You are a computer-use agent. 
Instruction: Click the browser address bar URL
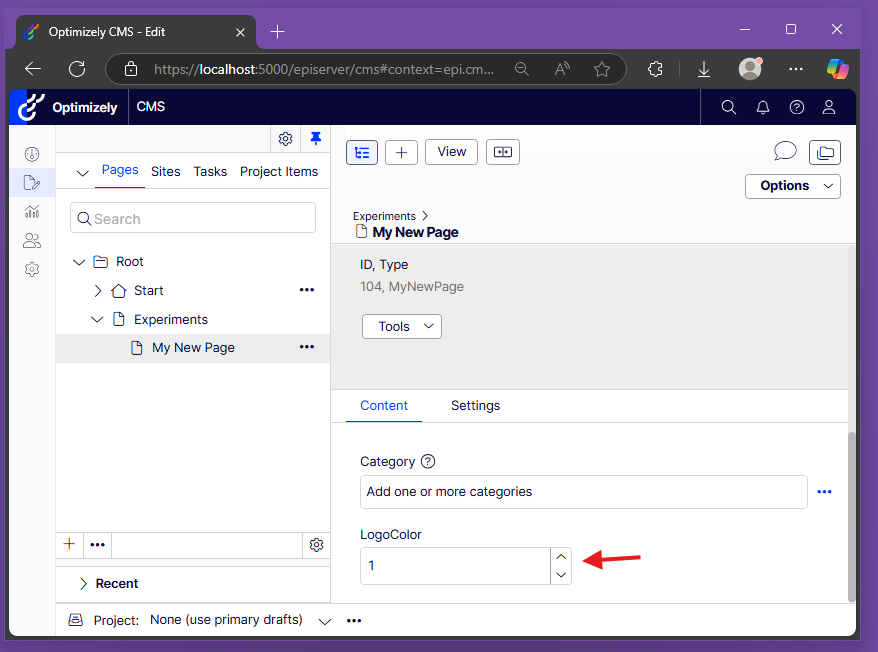[x=324, y=69]
